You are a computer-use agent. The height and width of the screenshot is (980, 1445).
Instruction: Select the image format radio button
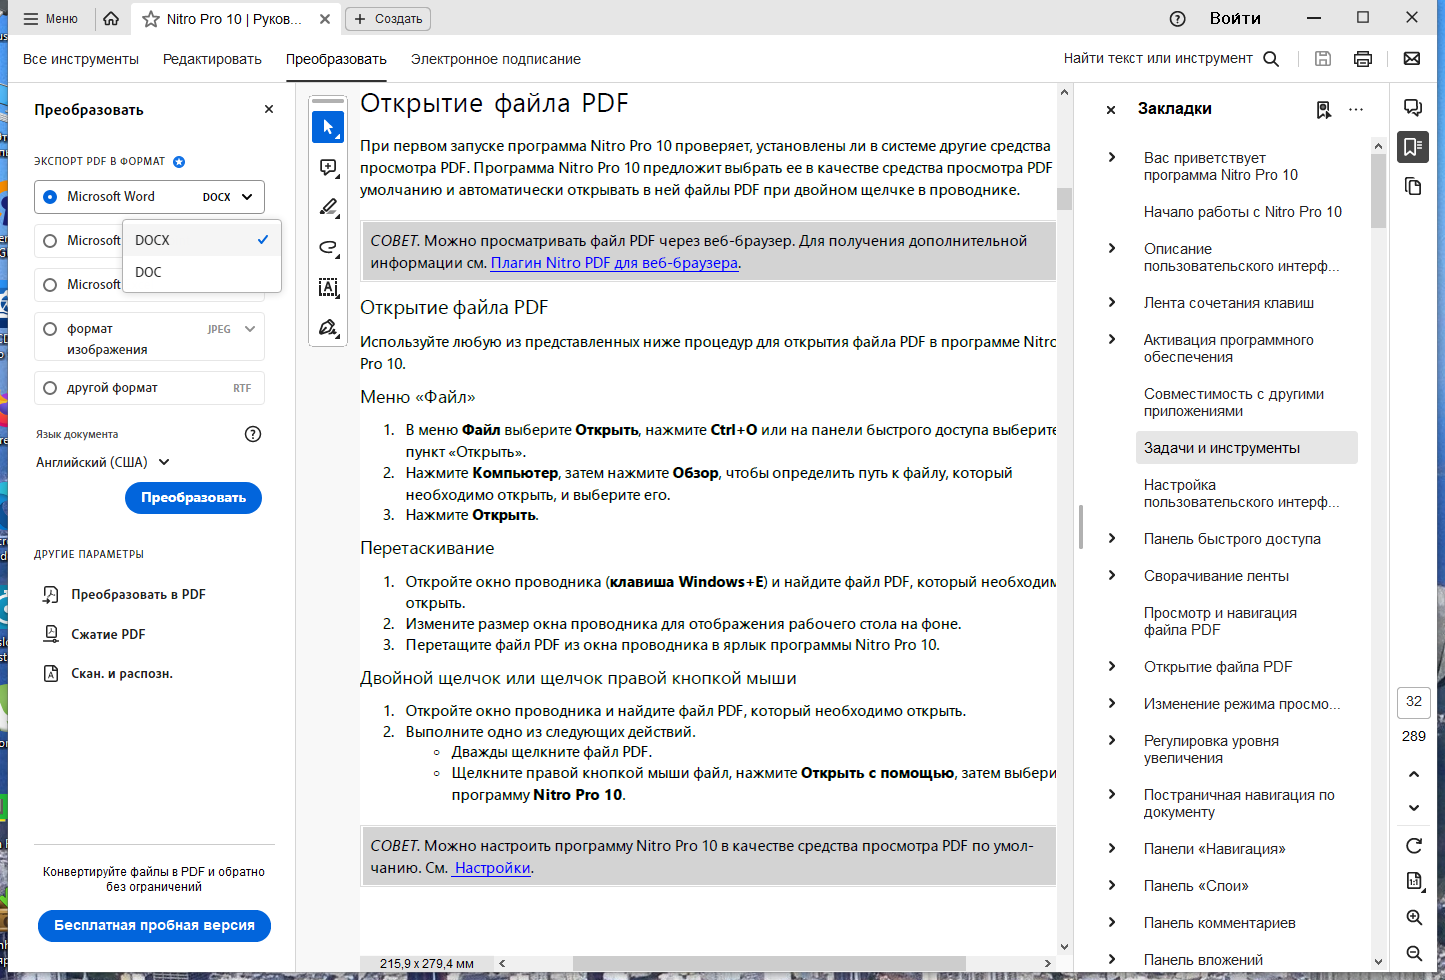50,329
